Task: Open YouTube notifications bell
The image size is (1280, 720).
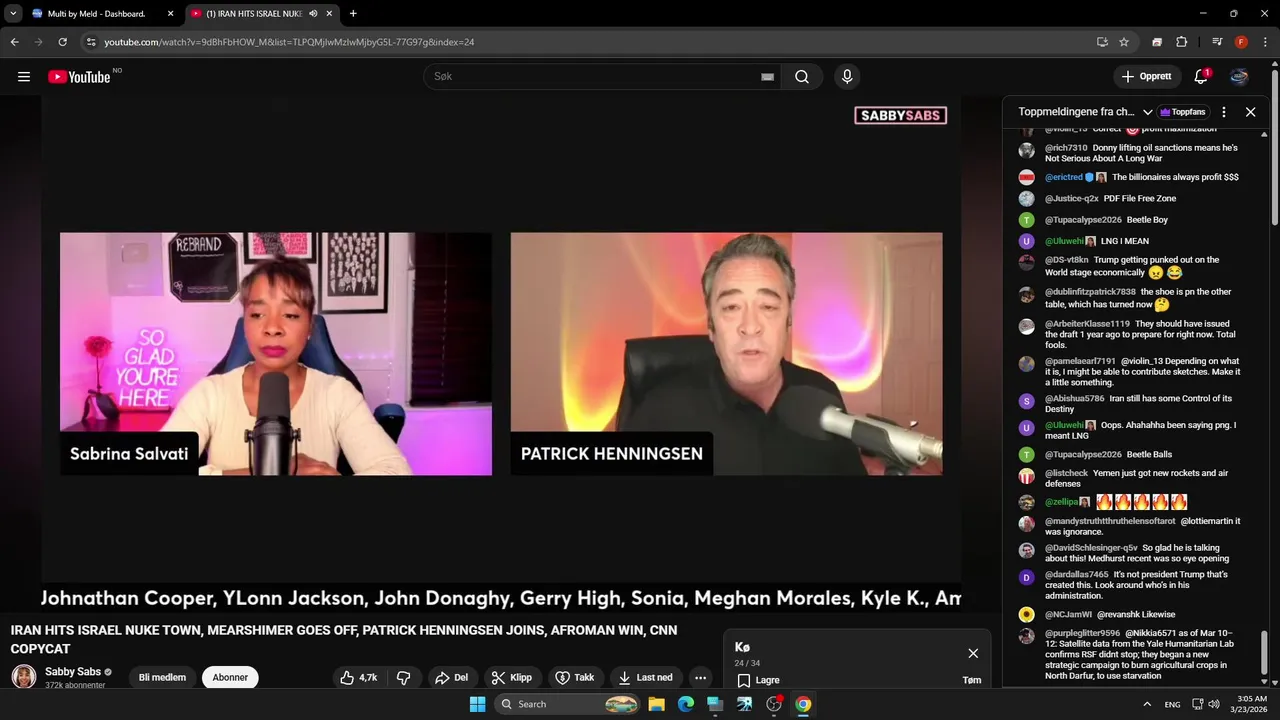Action: coord(1202,77)
